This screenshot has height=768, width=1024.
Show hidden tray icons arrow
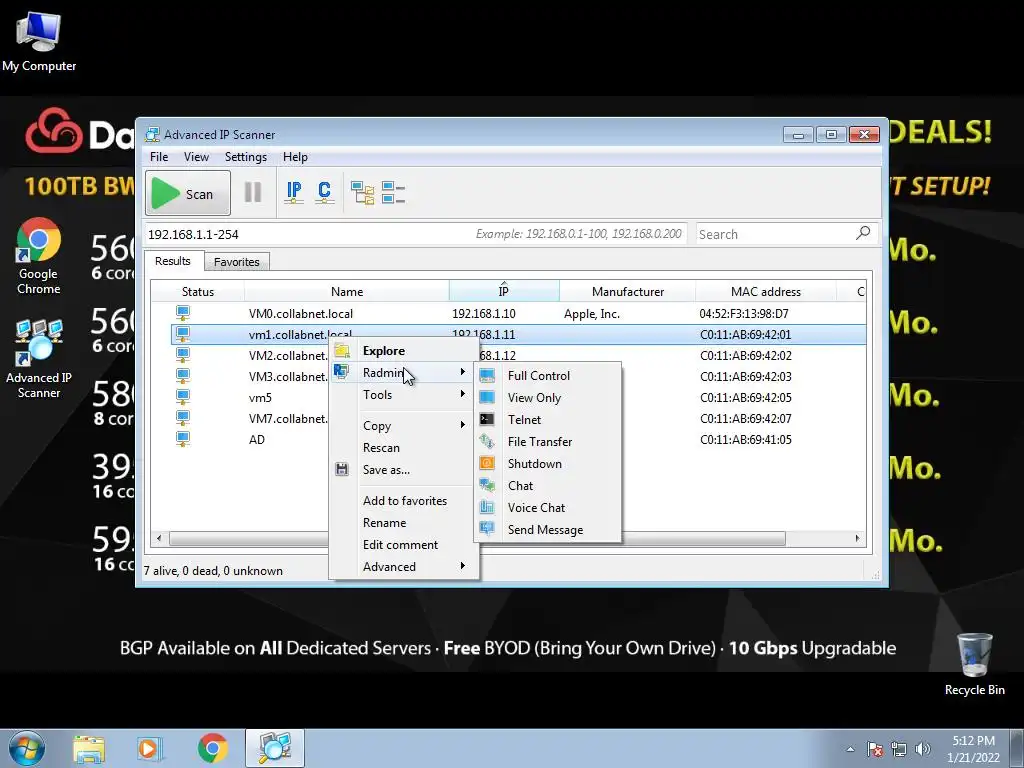(x=850, y=749)
